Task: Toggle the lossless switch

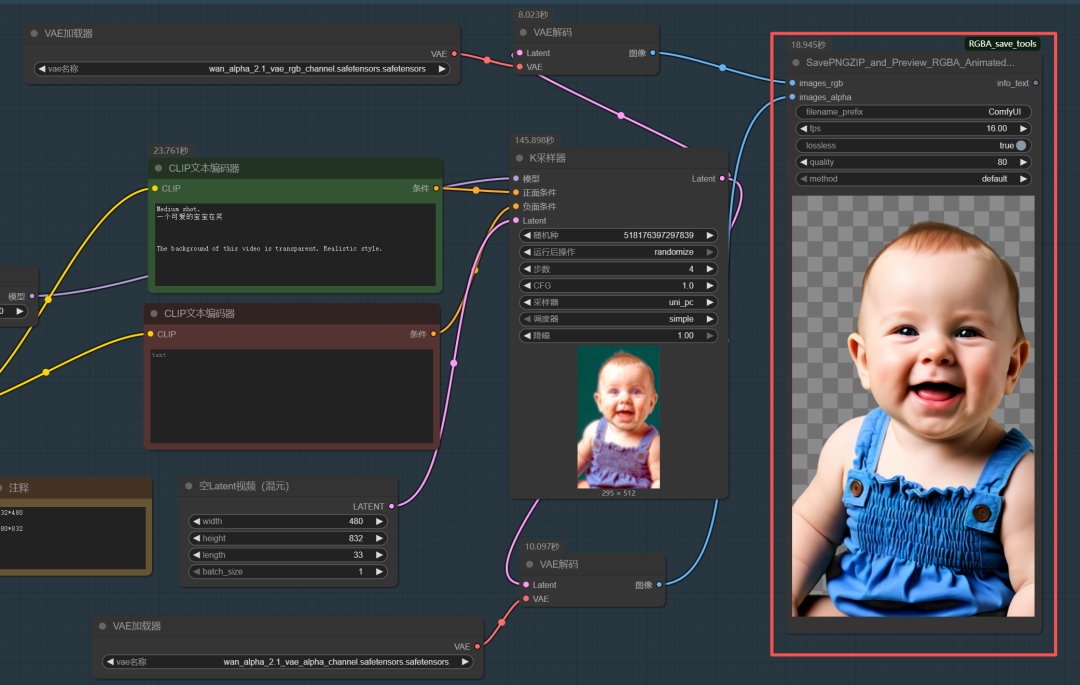Action: [x=1020, y=145]
